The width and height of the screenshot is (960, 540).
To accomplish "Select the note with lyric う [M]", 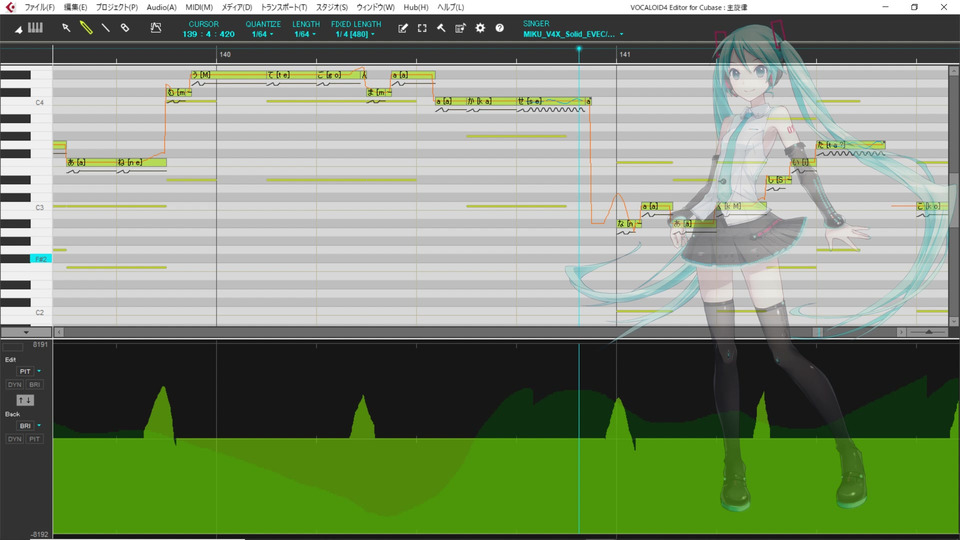I will tap(228, 75).
